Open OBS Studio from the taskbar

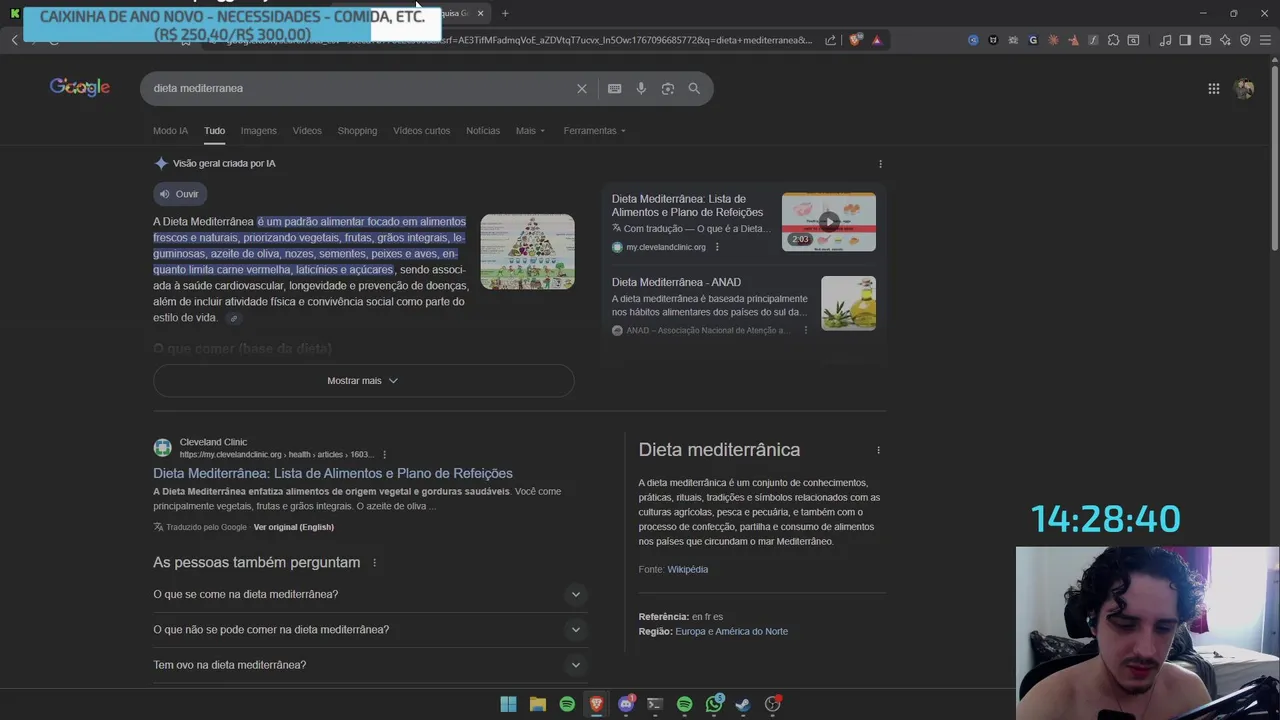[772, 704]
